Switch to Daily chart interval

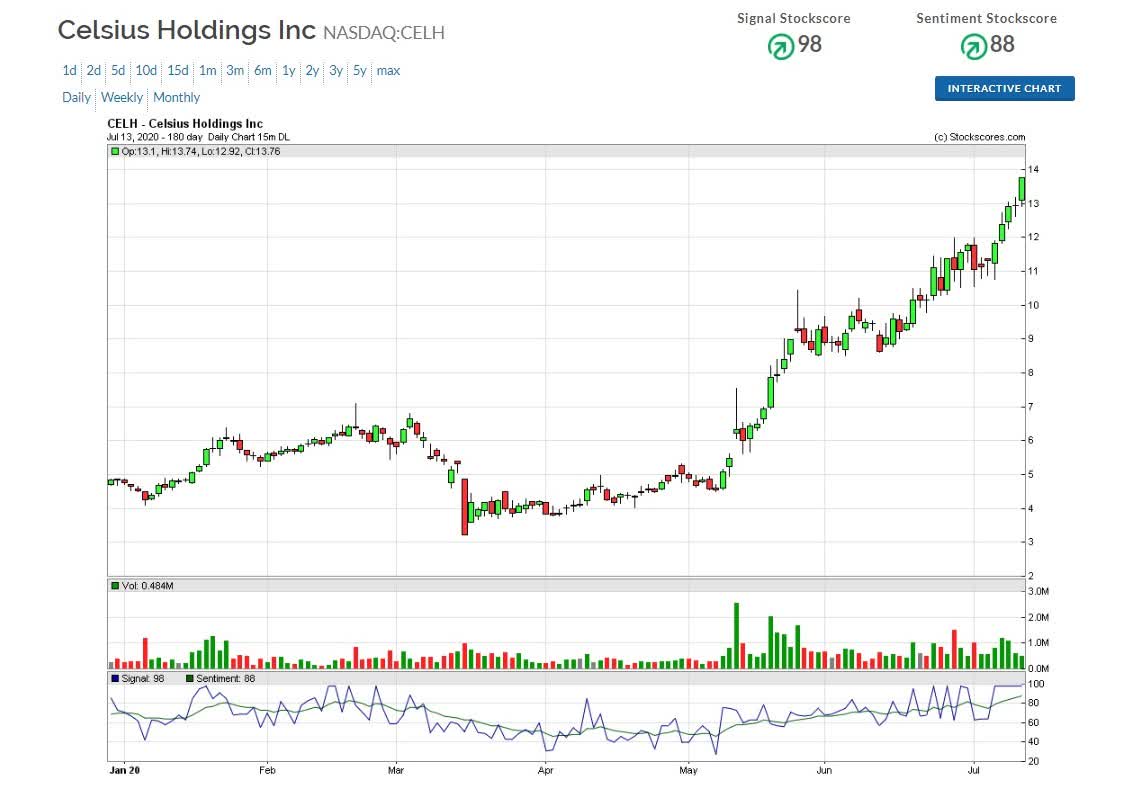click(76, 97)
